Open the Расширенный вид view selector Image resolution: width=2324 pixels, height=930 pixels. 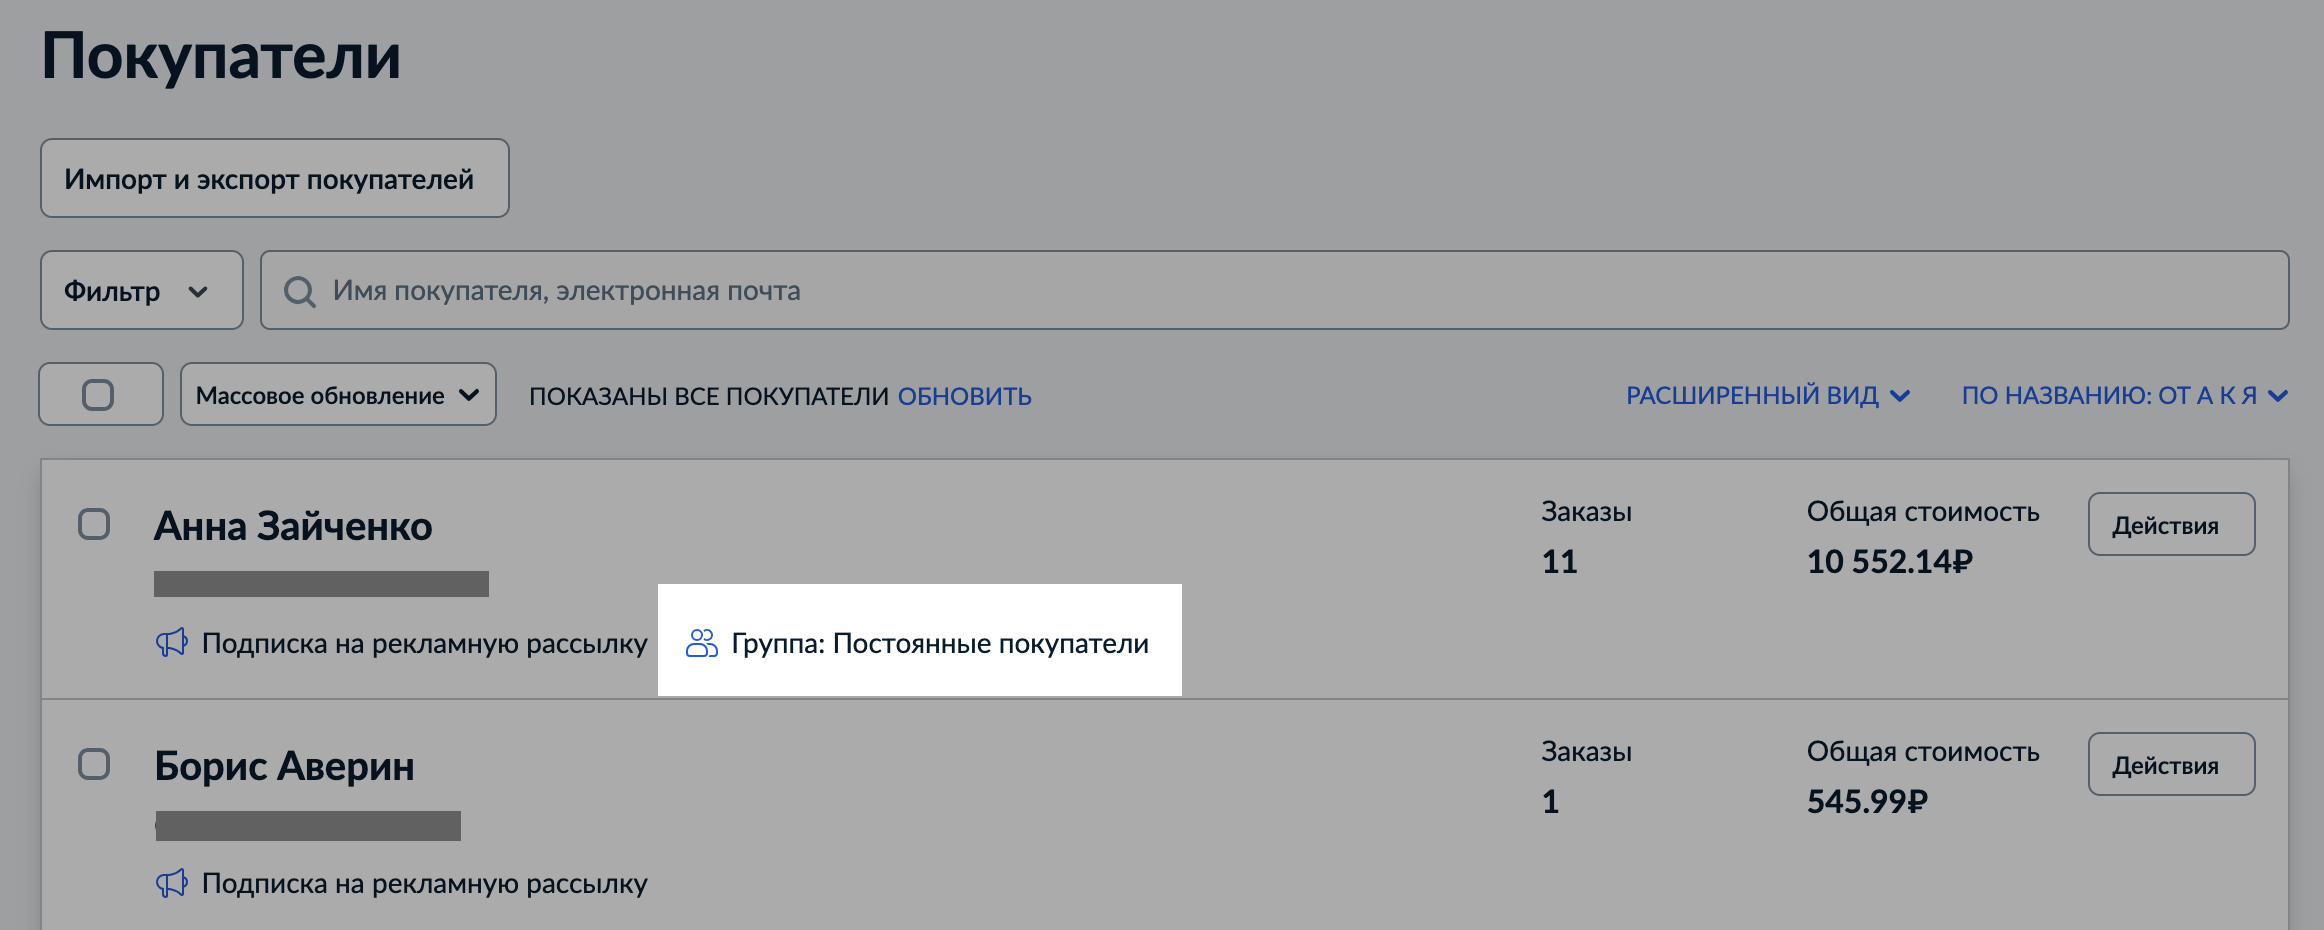(x=1768, y=395)
